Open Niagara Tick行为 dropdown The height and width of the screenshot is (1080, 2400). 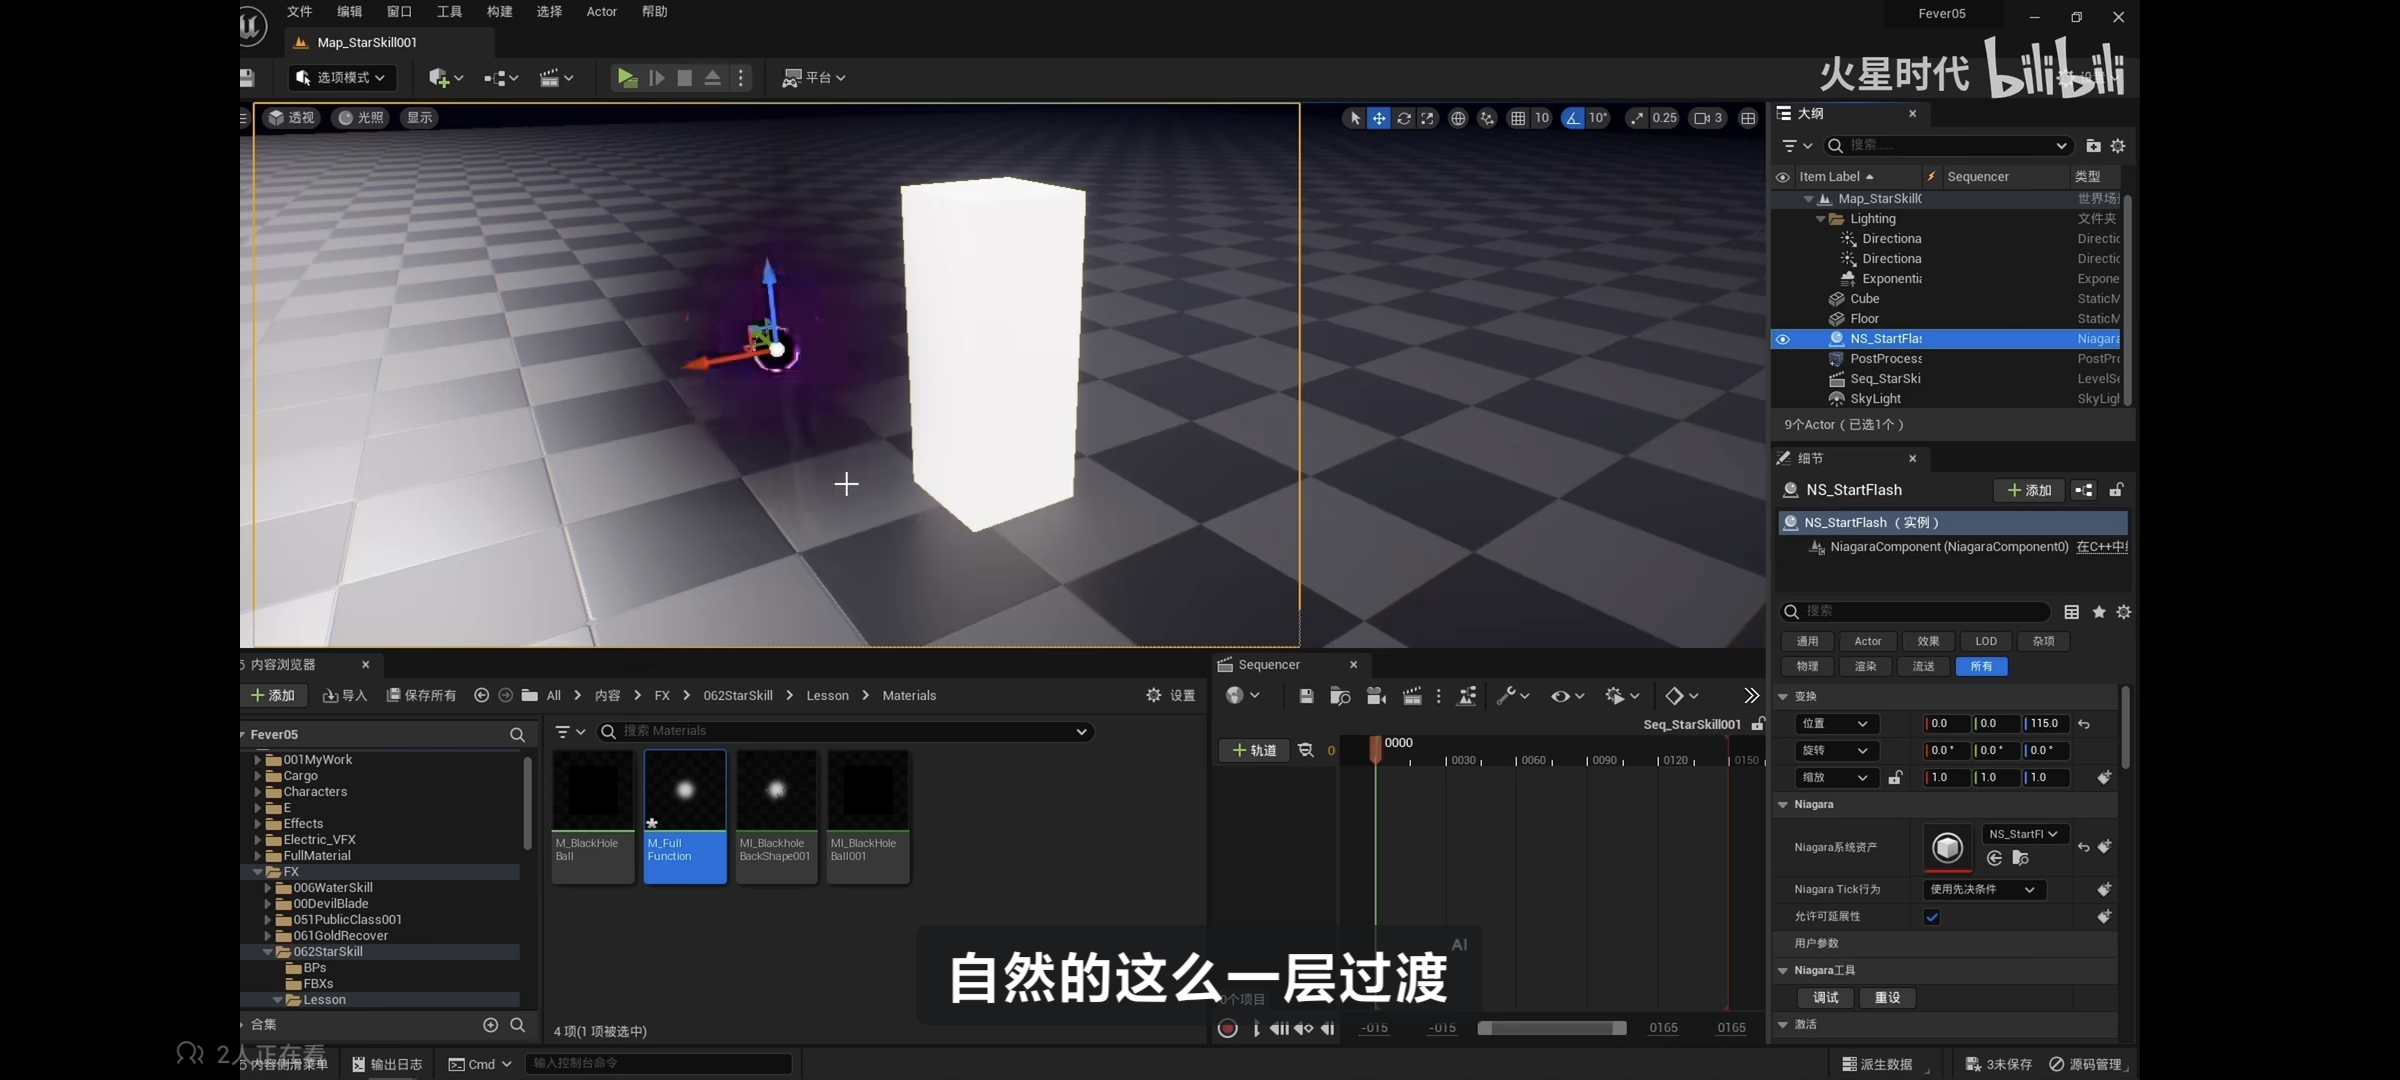1982,890
